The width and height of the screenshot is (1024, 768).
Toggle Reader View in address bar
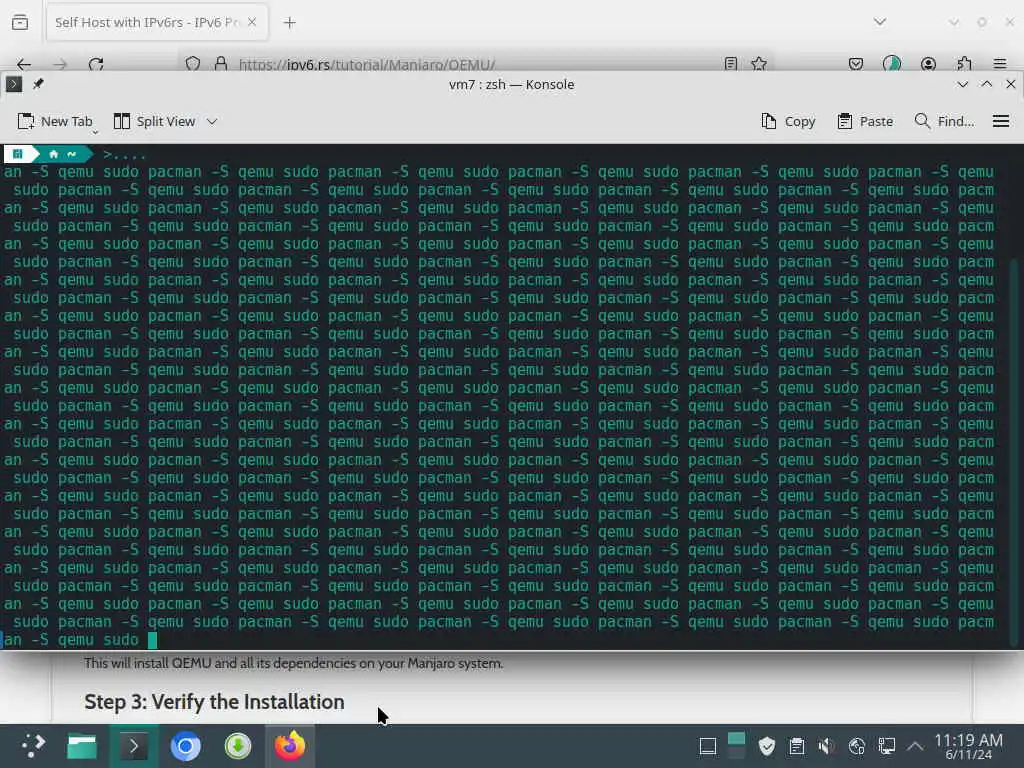(x=731, y=64)
